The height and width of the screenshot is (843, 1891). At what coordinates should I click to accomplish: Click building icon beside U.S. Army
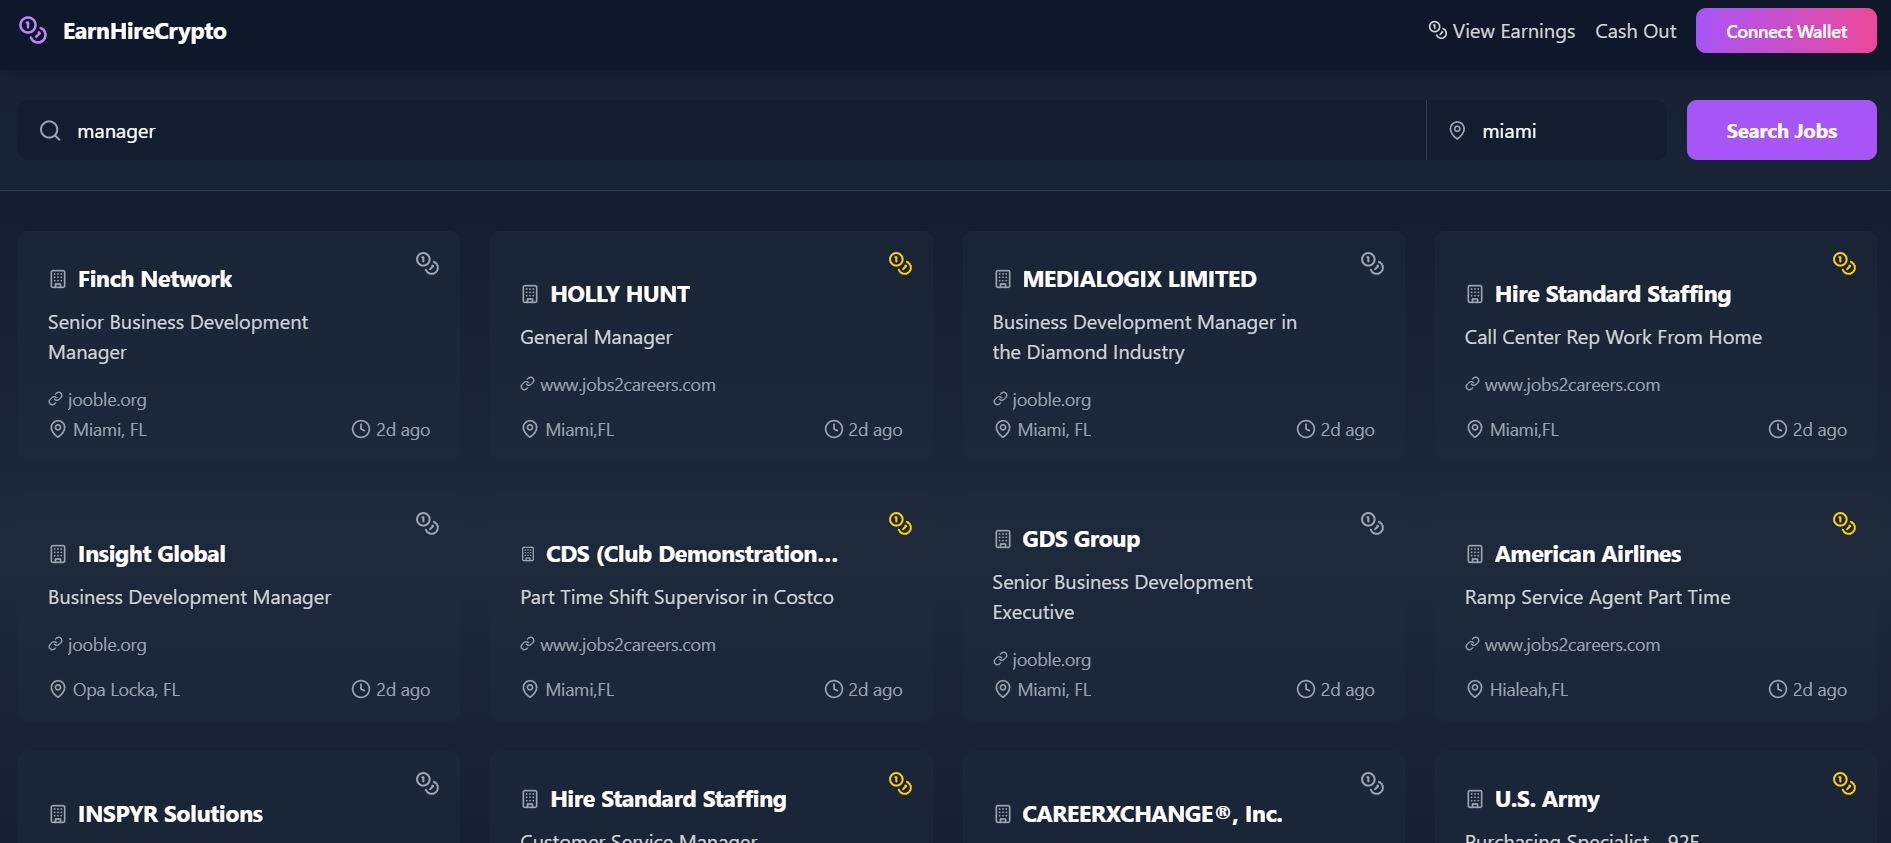(1474, 799)
